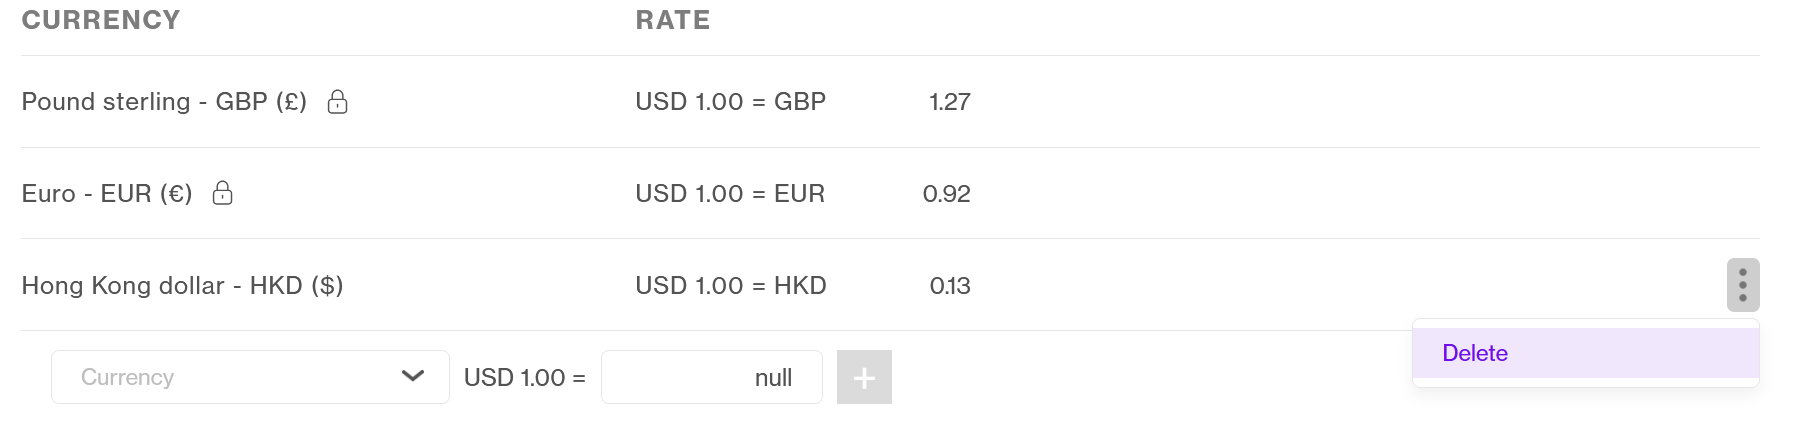Click the 'USD 1.00 = EUR' text
The height and width of the screenshot is (422, 1793).
730,194
